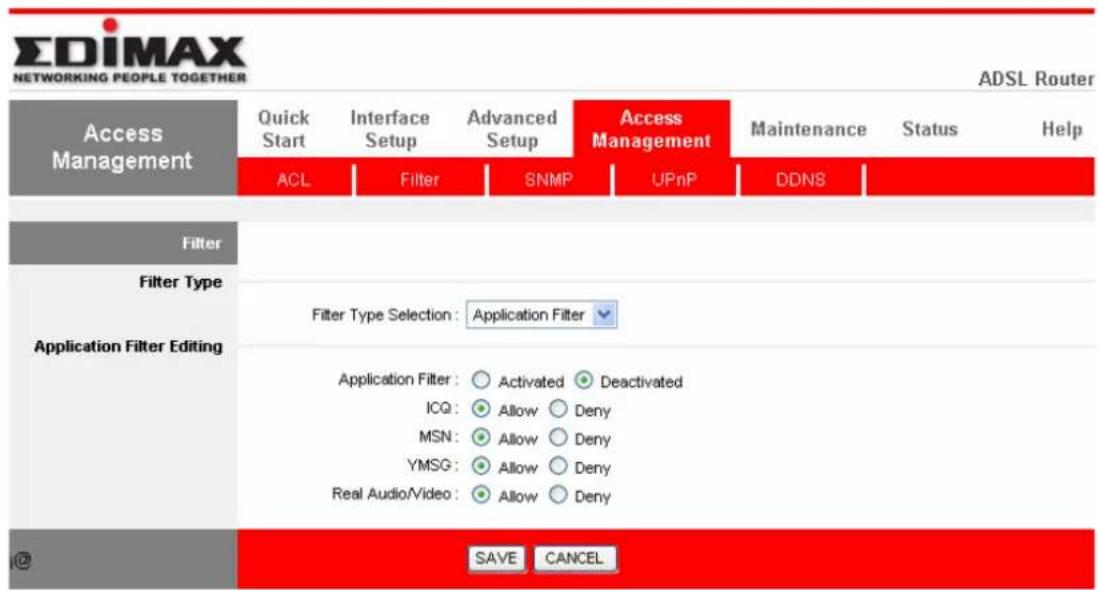
Task: Select Deny for Real Audio/Video
Action: click(558, 495)
